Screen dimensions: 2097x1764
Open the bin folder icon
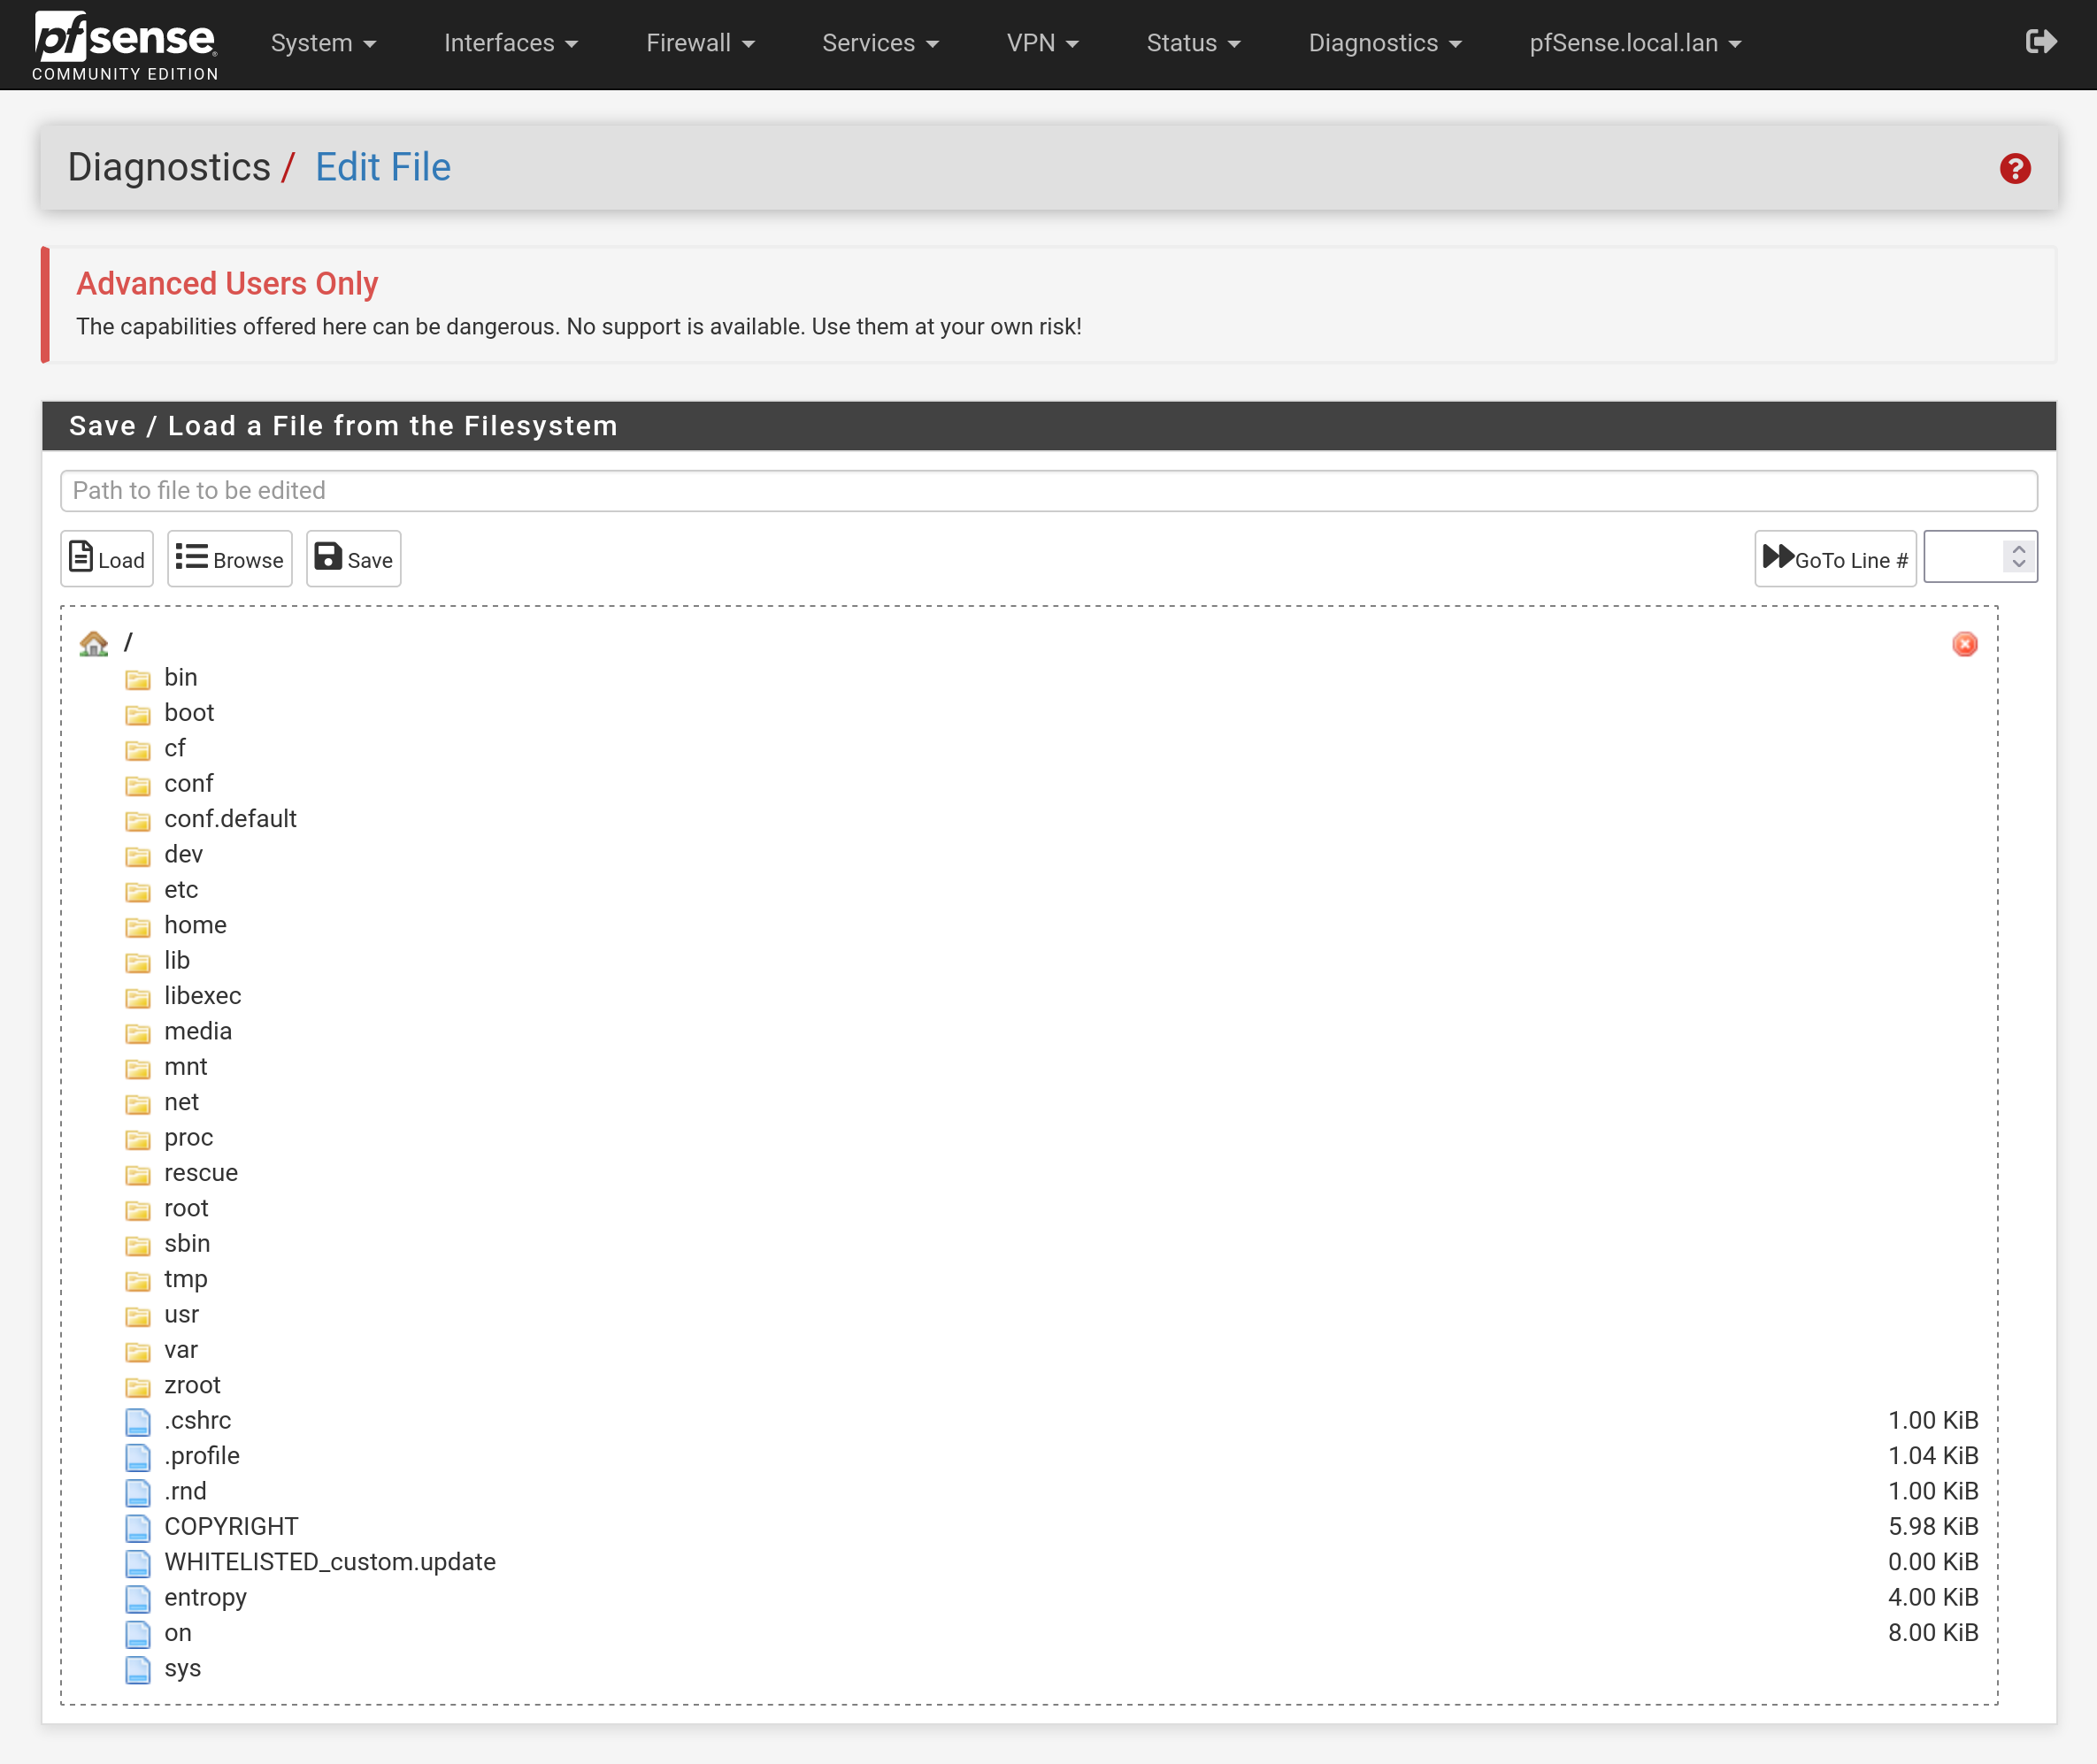click(138, 680)
